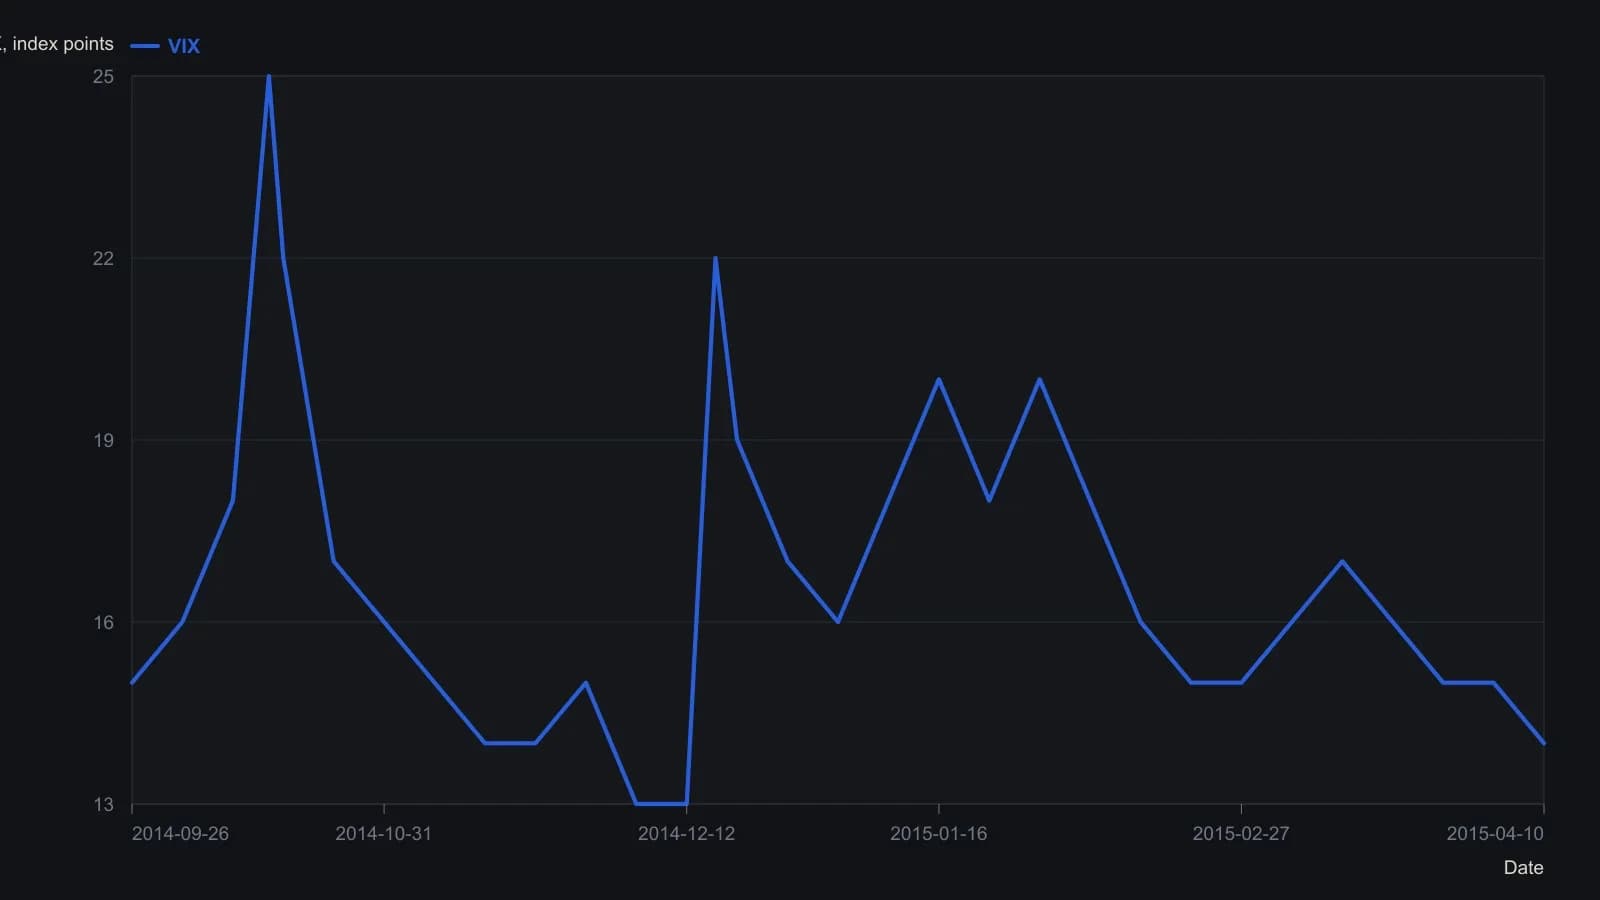Select the 2014-12-12 date label

pos(686,834)
